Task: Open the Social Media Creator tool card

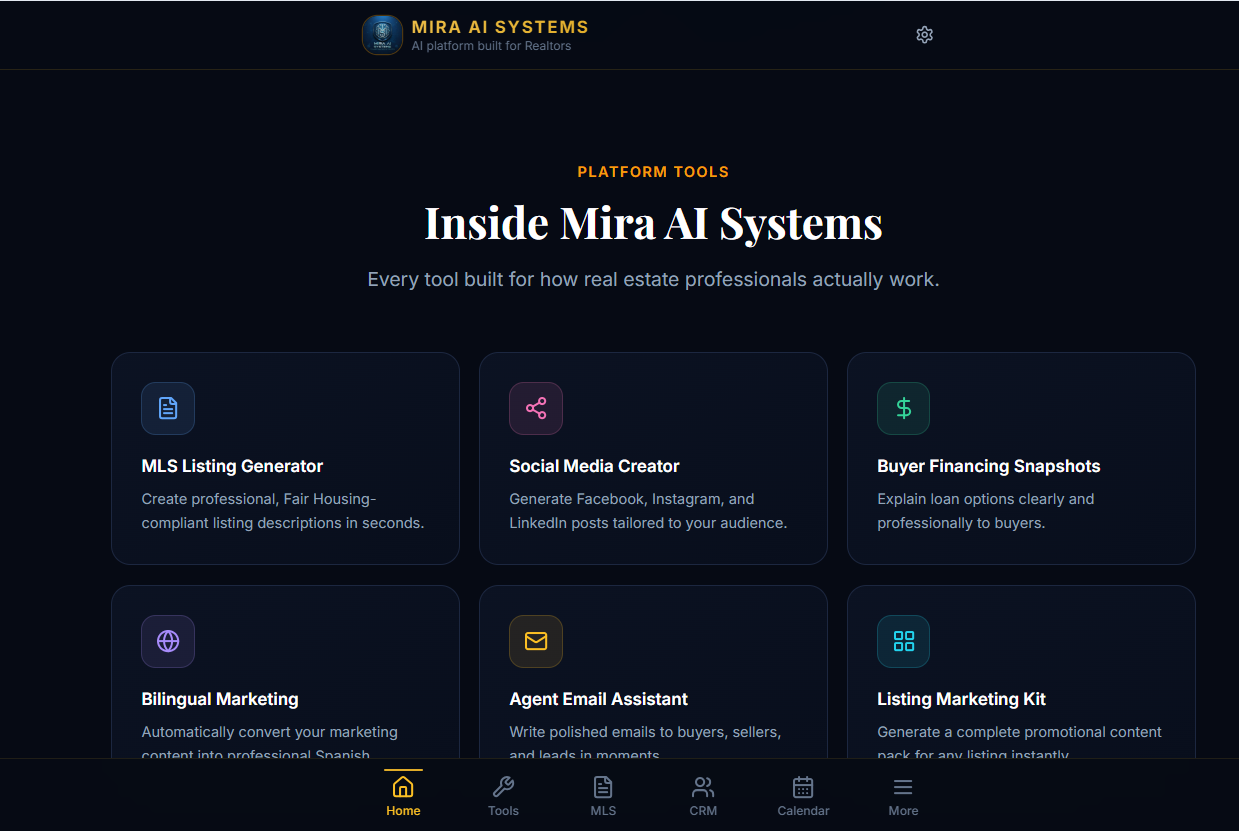Action: (x=653, y=458)
